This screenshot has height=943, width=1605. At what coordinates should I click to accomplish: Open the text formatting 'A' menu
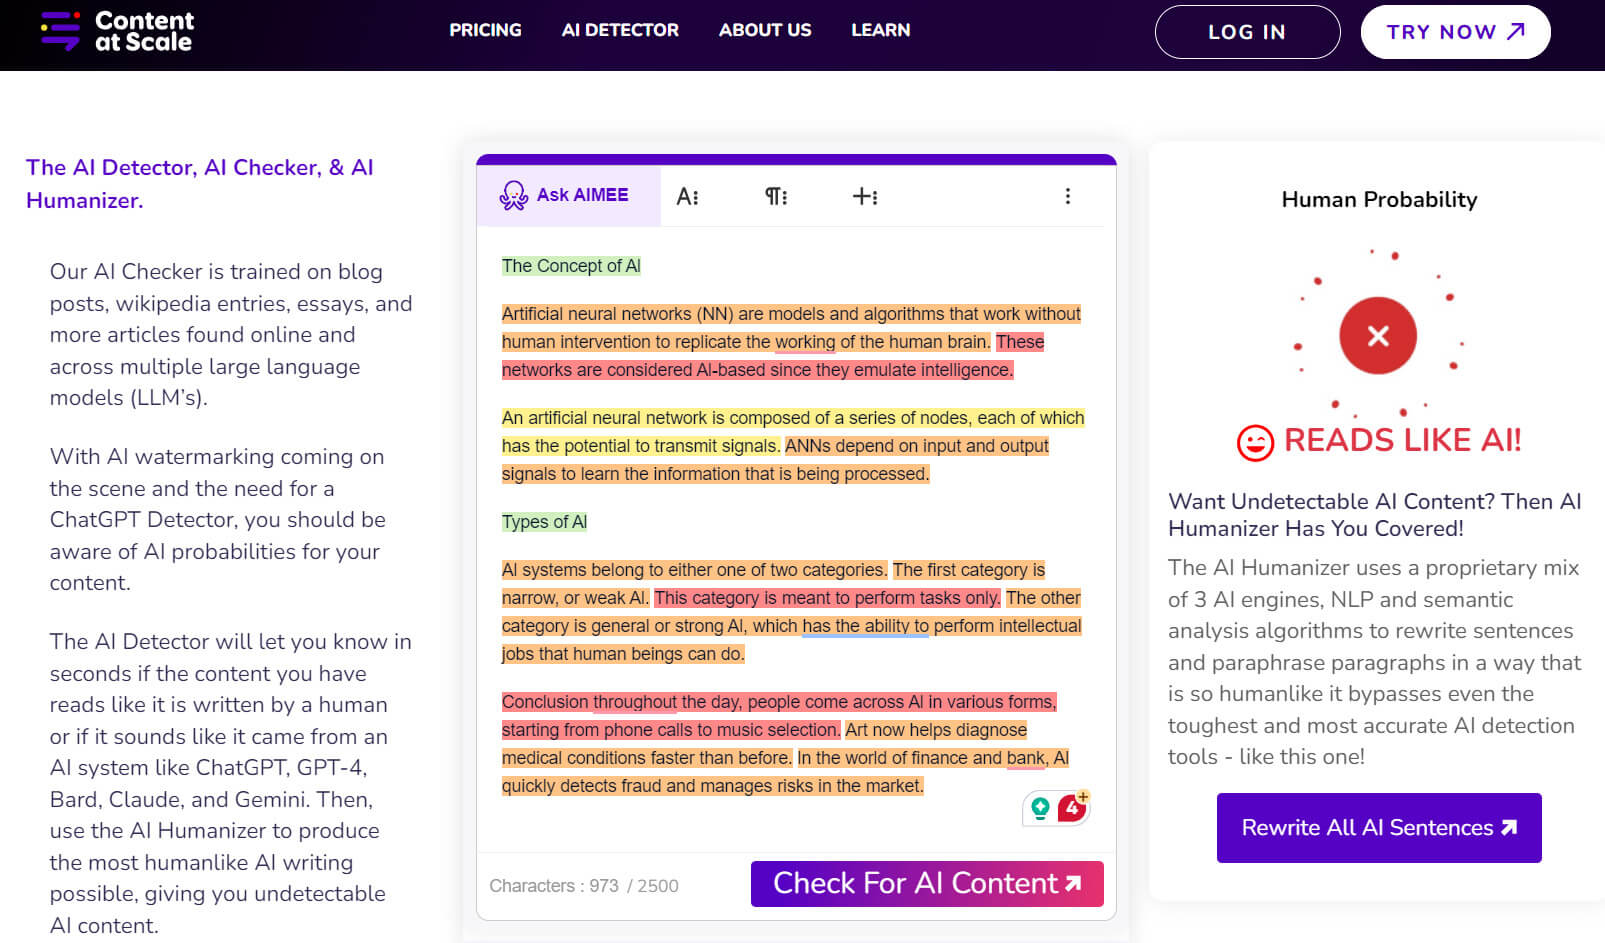[x=687, y=196]
